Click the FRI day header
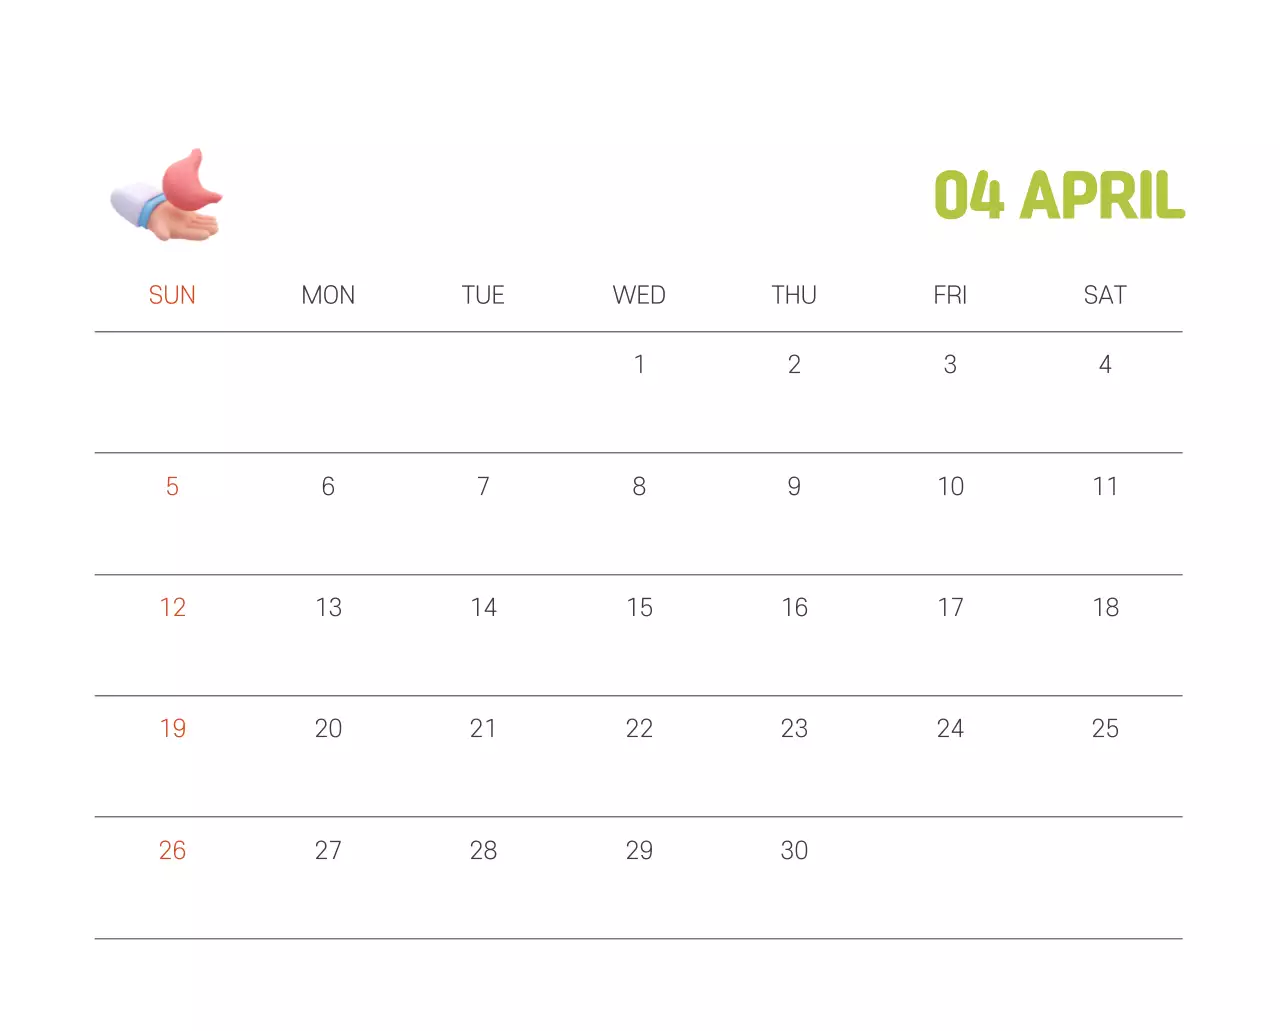Image resolution: width=1280 pixels, height=1031 pixels. click(x=950, y=295)
